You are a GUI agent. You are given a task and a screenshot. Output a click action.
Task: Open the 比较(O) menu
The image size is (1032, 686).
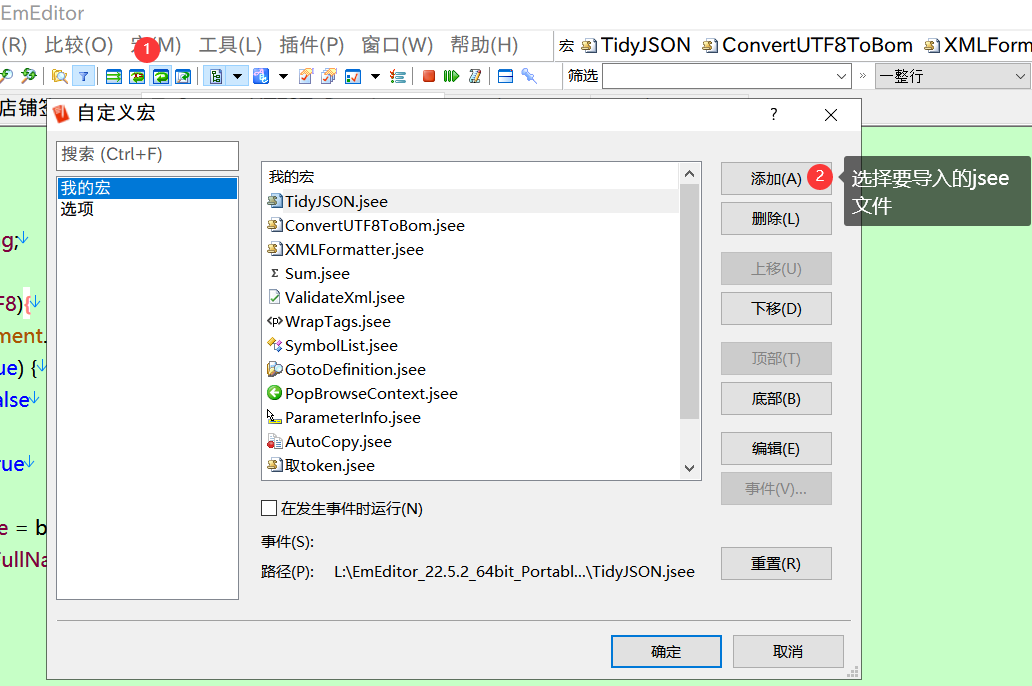tap(79, 45)
